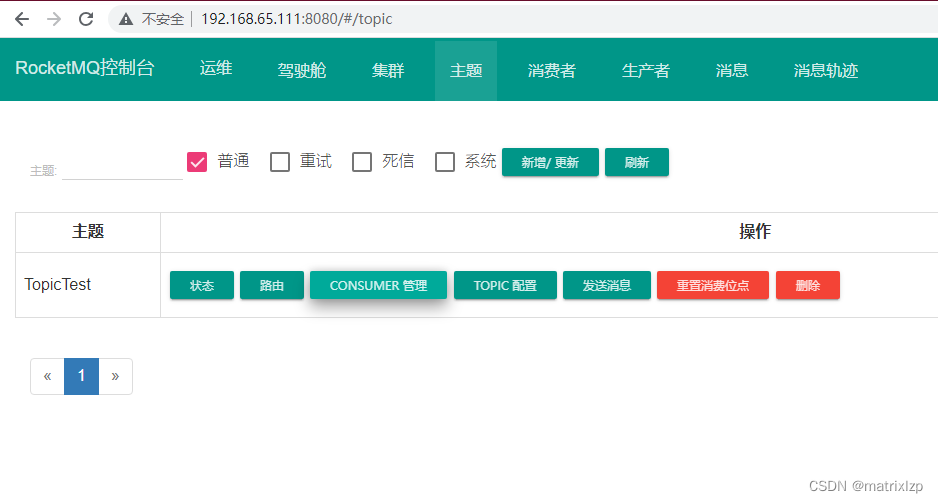This screenshot has width=938, height=503.
Task: Click the red 删除 button
Action: pyautogui.click(x=808, y=285)
